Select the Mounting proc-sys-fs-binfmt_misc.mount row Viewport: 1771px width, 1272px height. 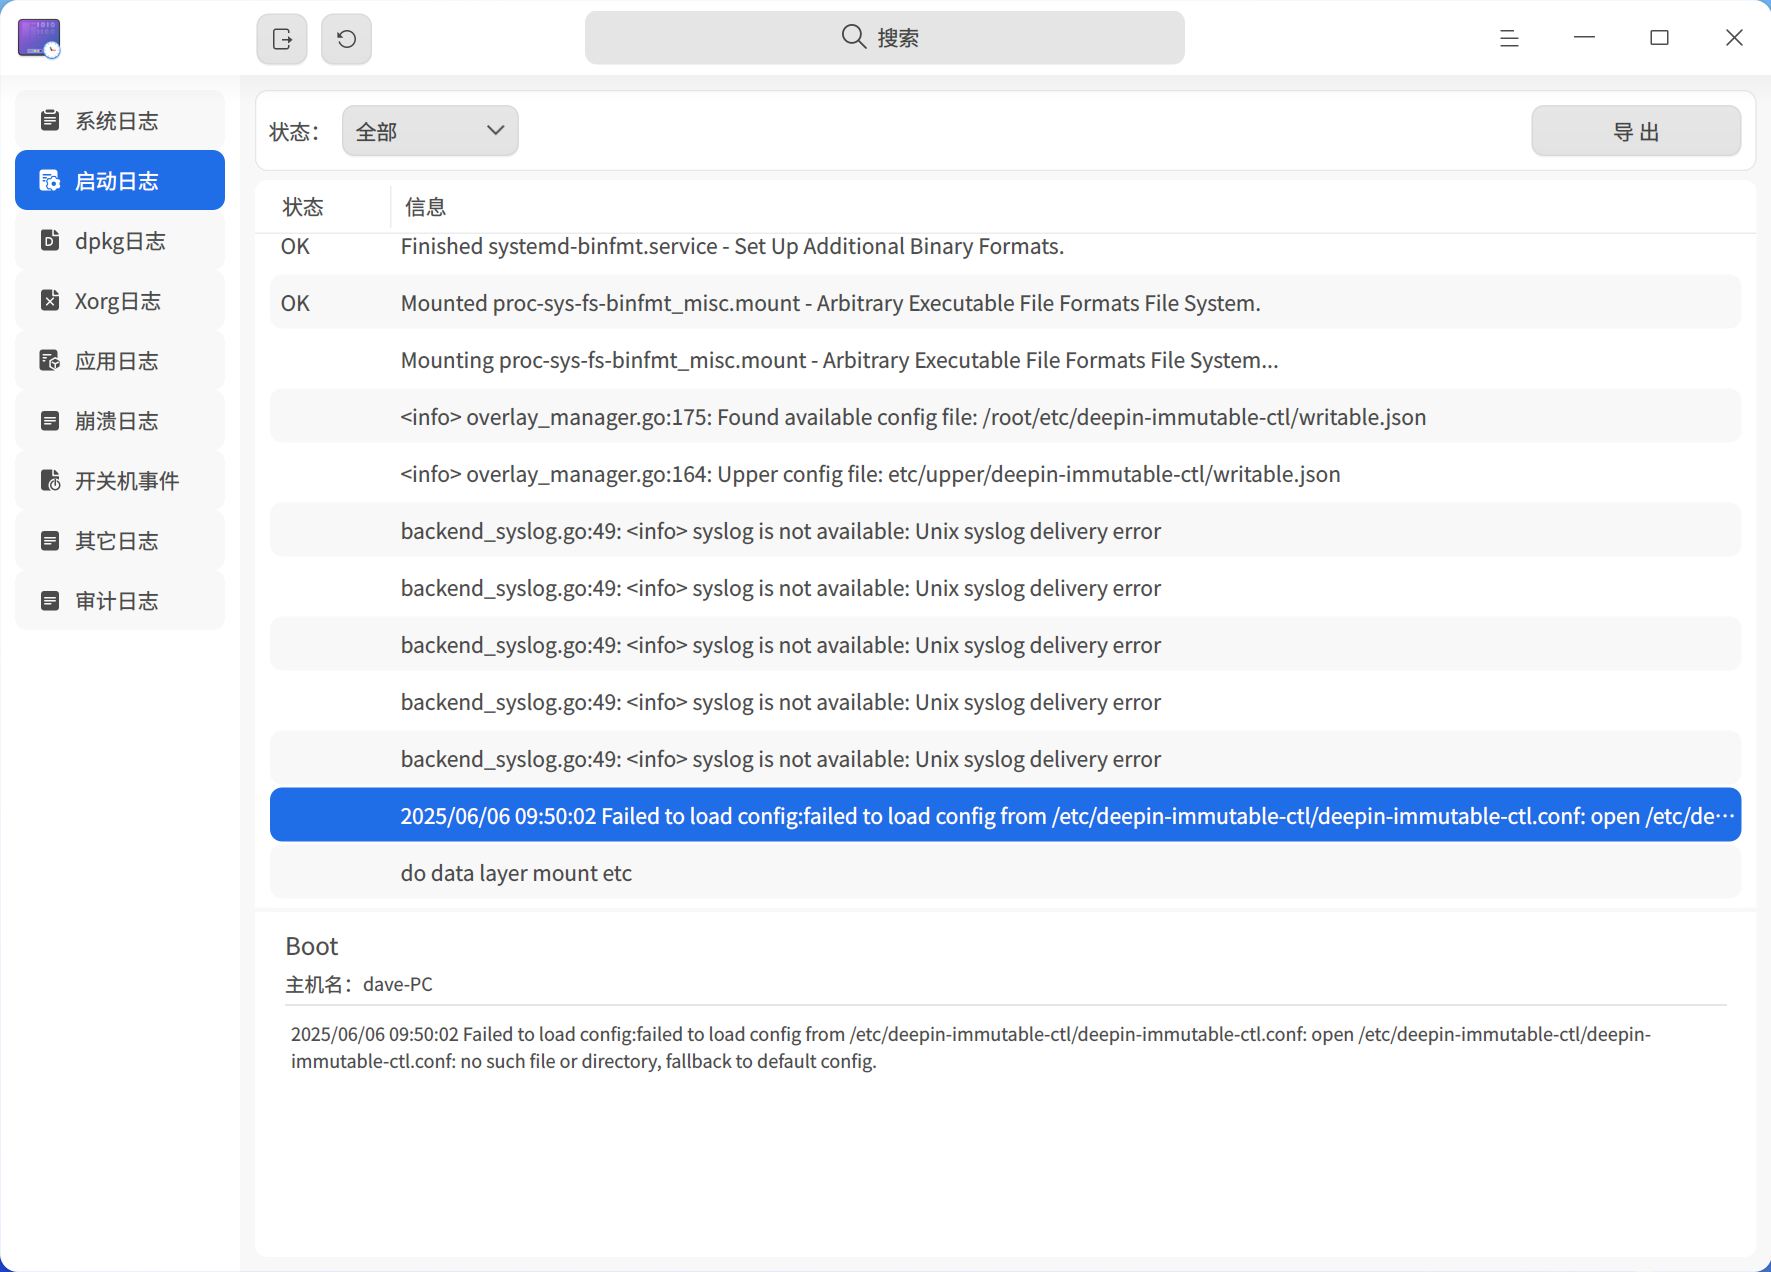pos(1005,359)
